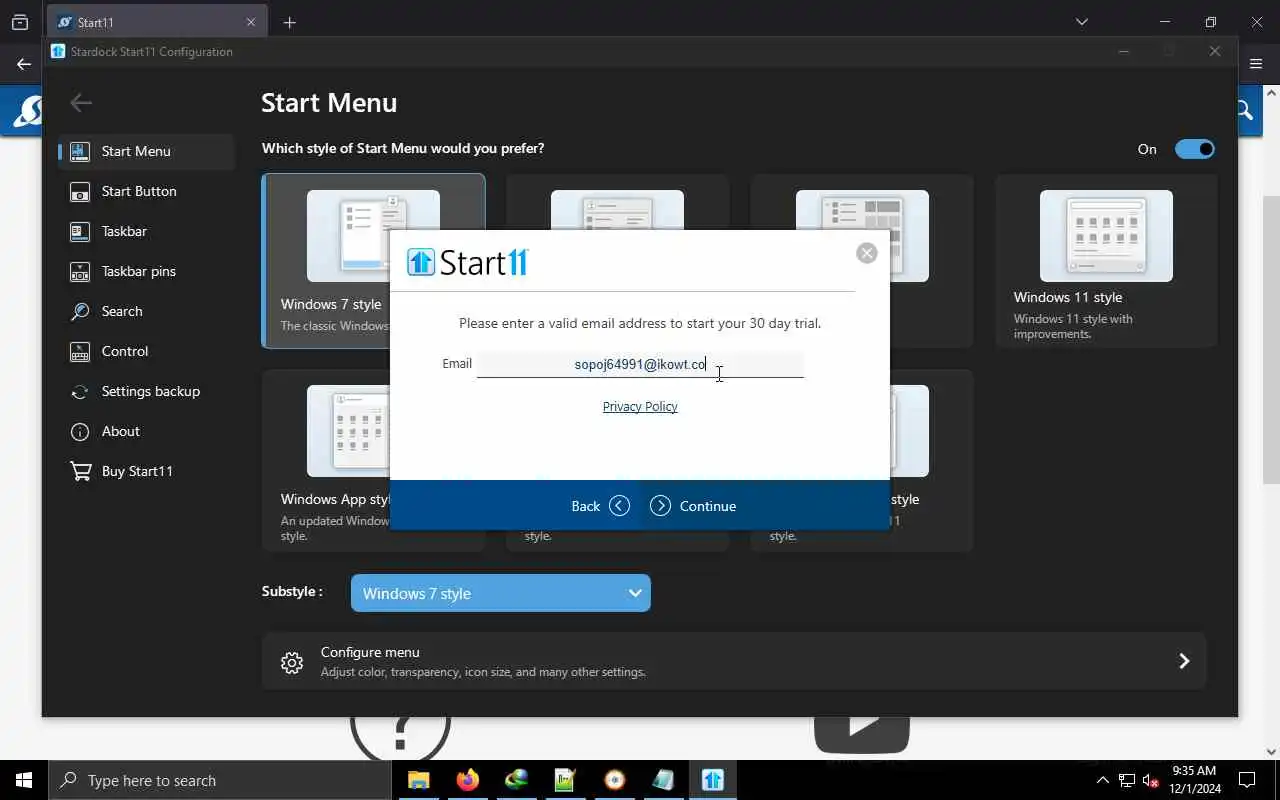Open the browser tab list dropdown
The width and height of the screenshot is (1280, 800).
point(1081,21)
